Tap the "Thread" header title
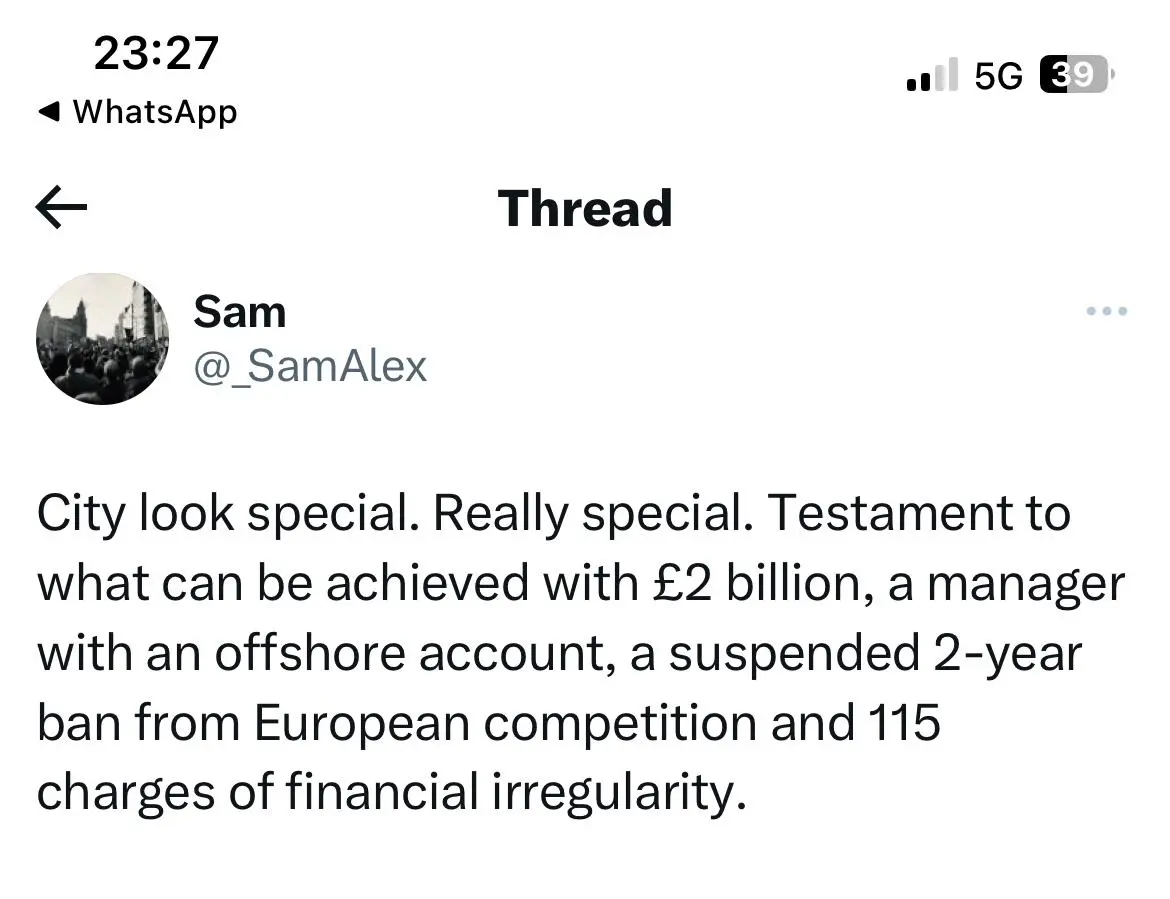Image resolution: width=1170 pixels, height=899 pixels. click(585, 208)
